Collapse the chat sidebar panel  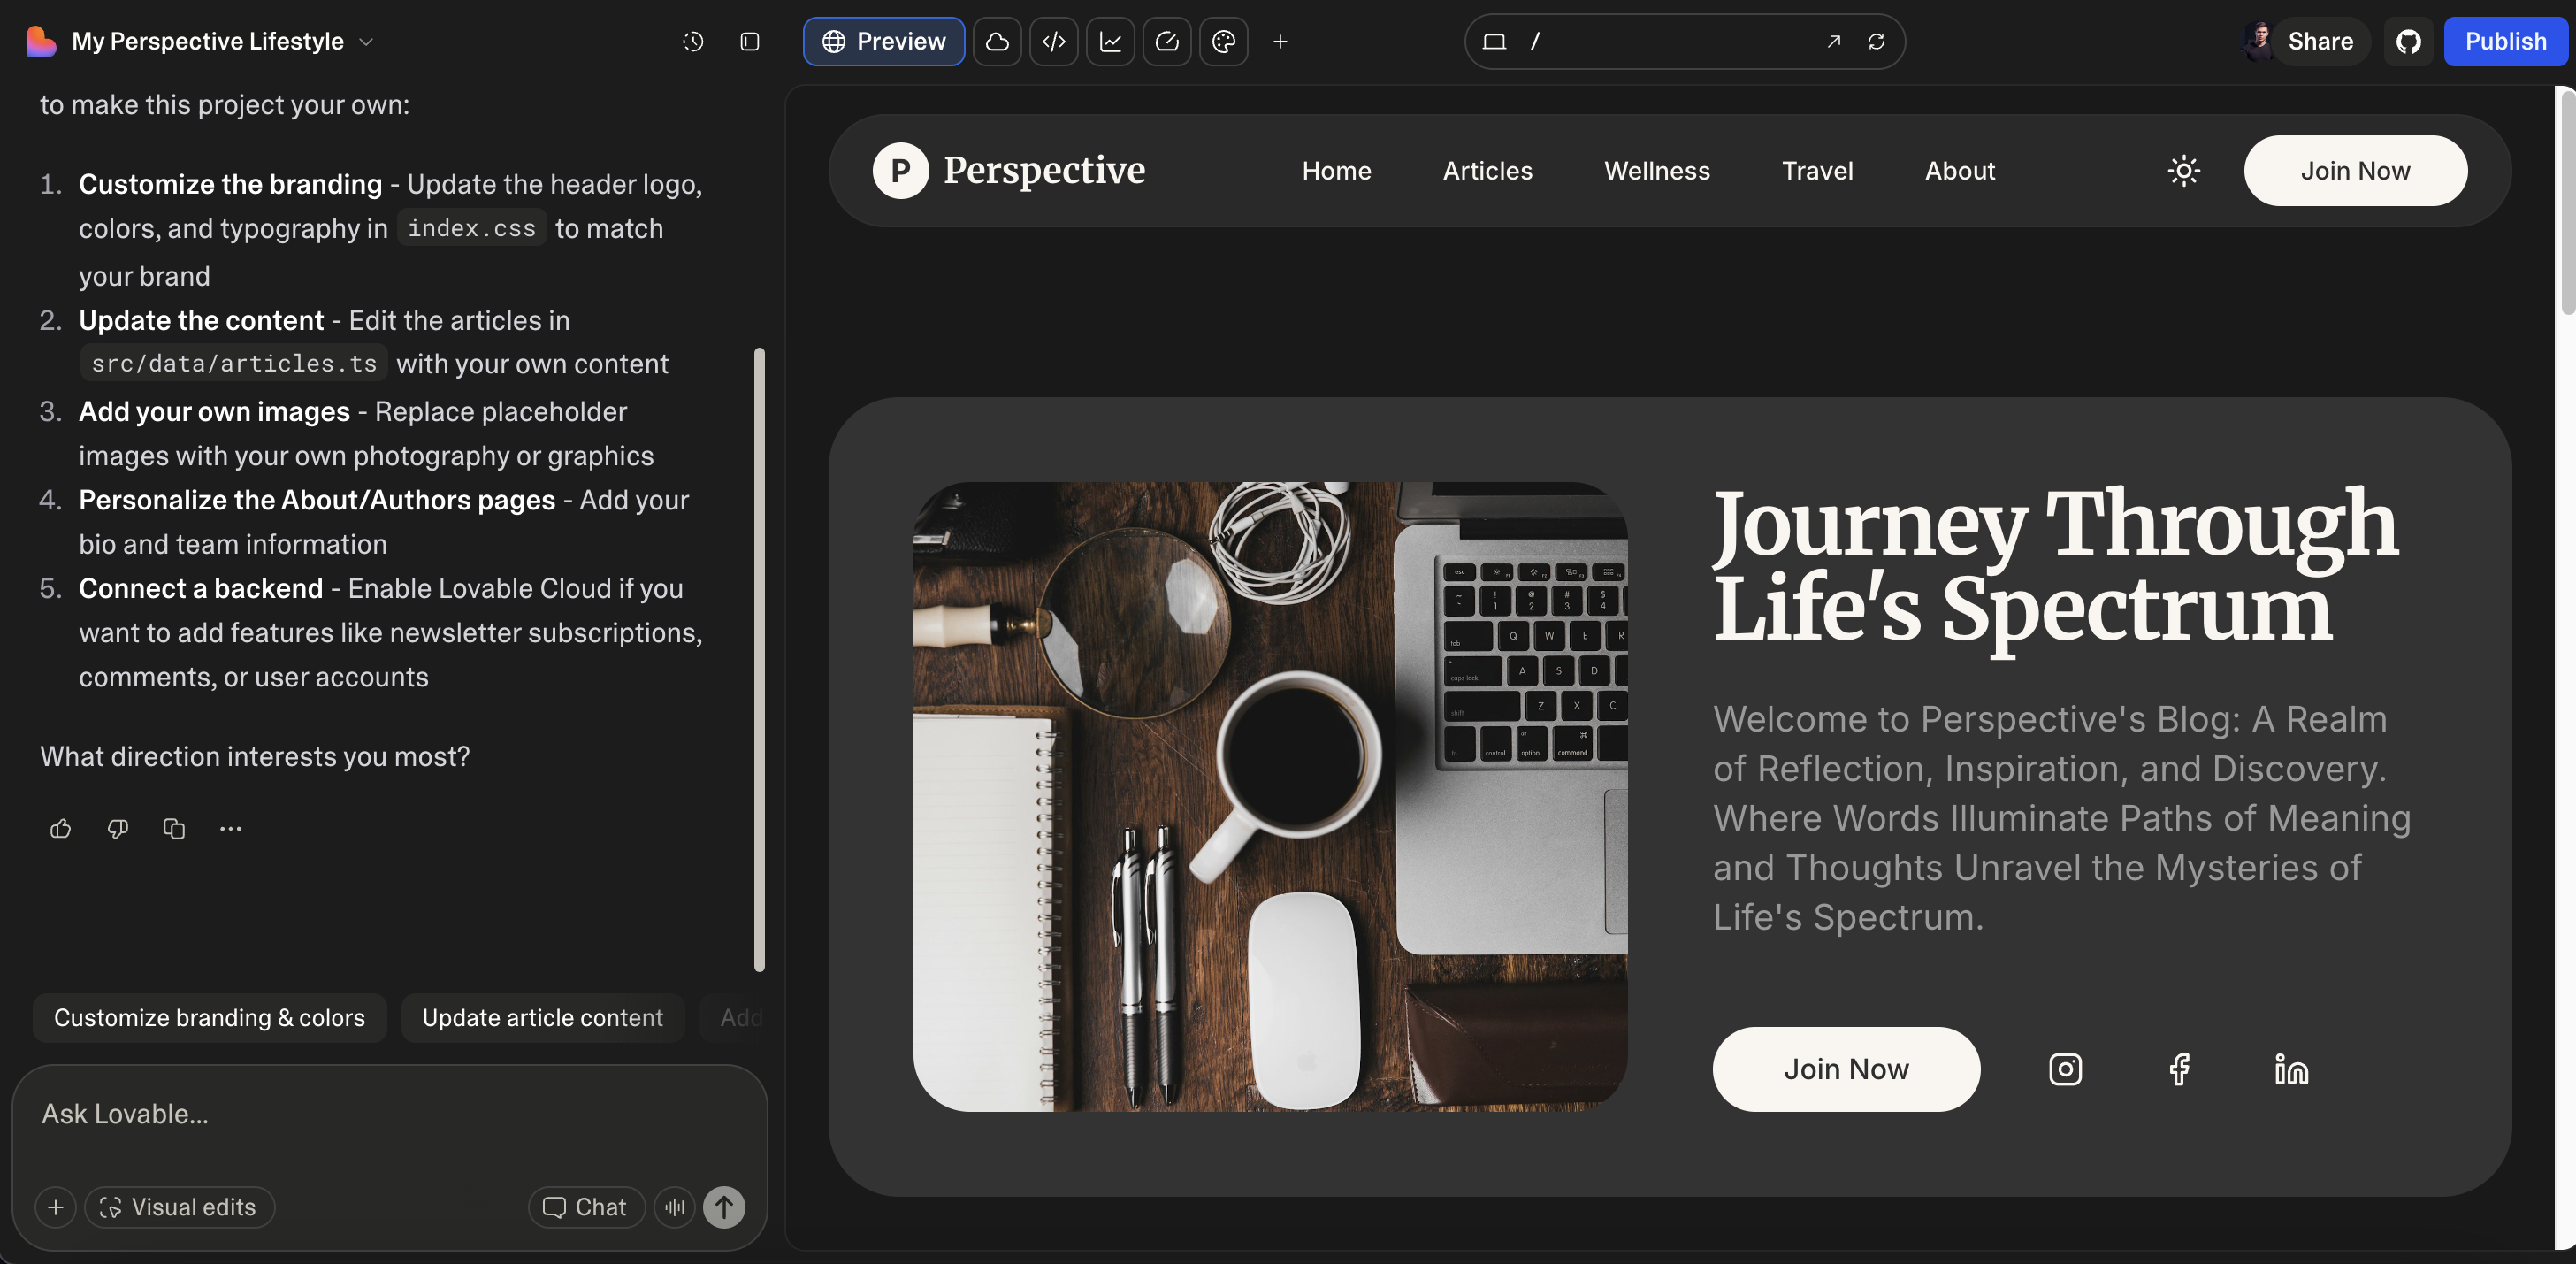pyautogui.click(x=749, y=41)
